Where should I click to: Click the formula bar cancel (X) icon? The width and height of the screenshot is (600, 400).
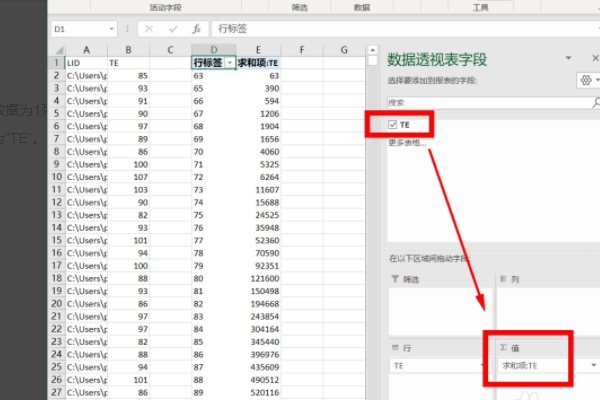(149, 29)
